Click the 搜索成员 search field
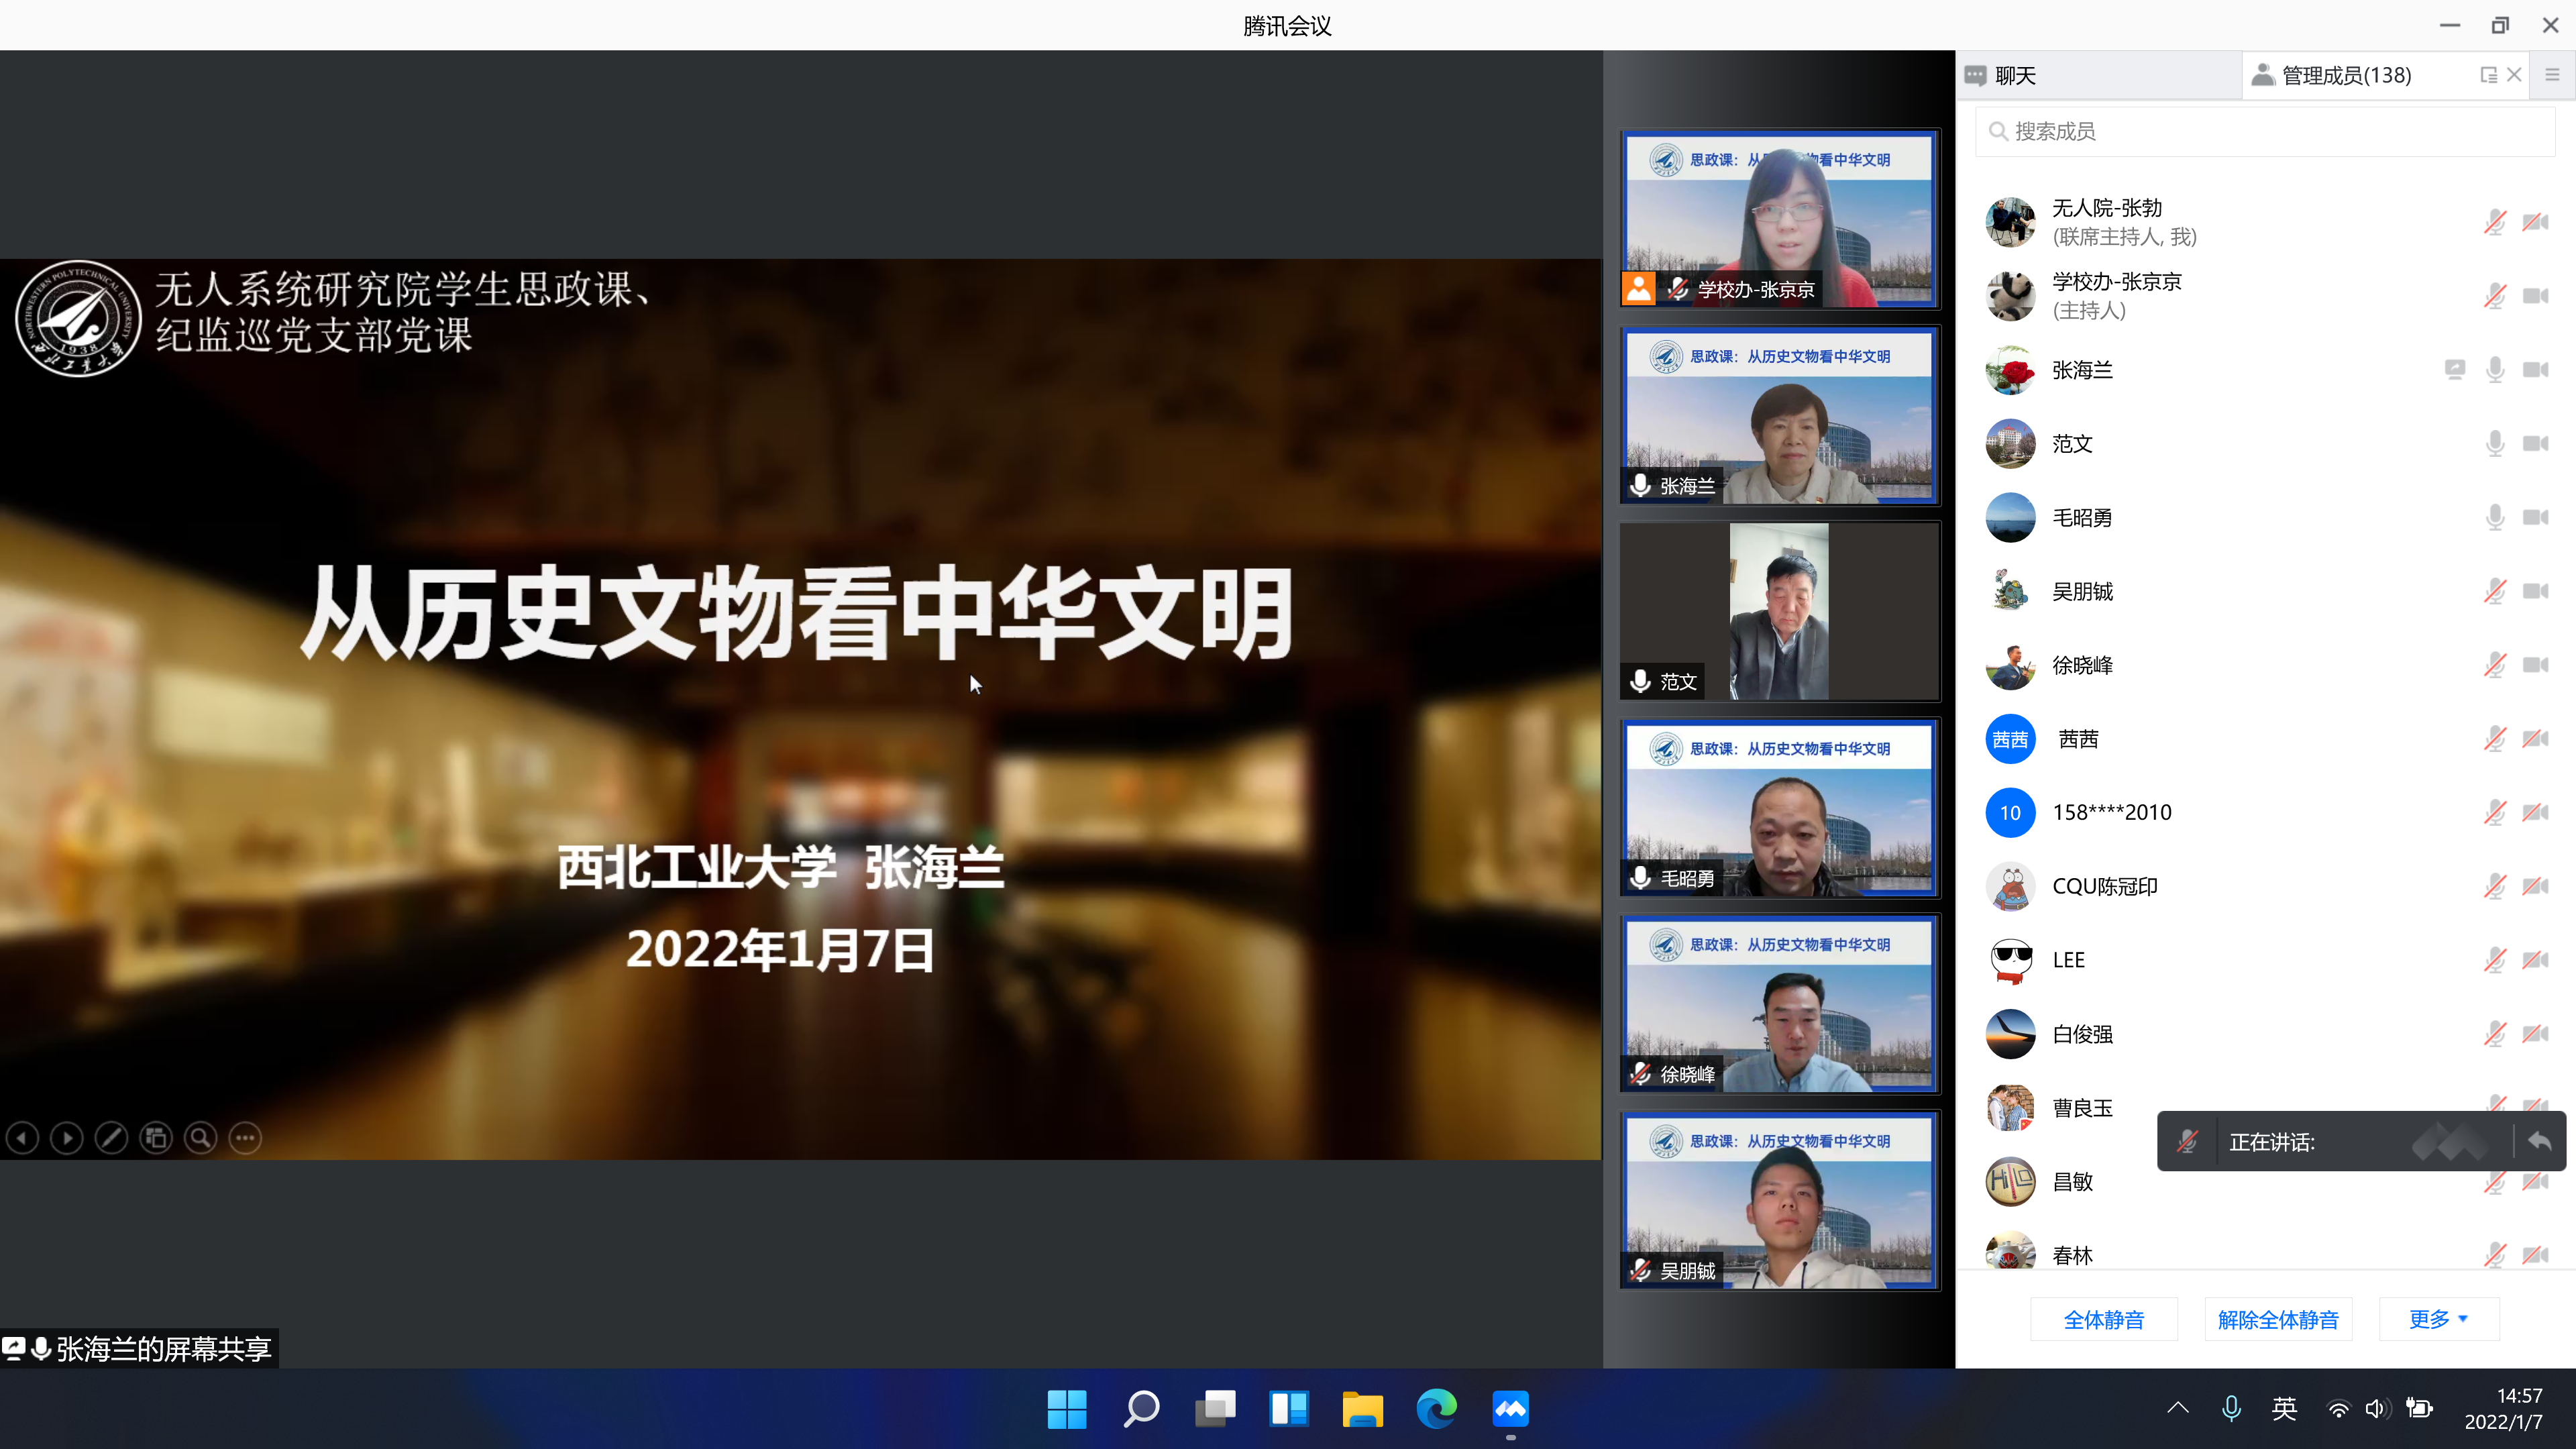 pyautogui.click(x=2265, y=131)
